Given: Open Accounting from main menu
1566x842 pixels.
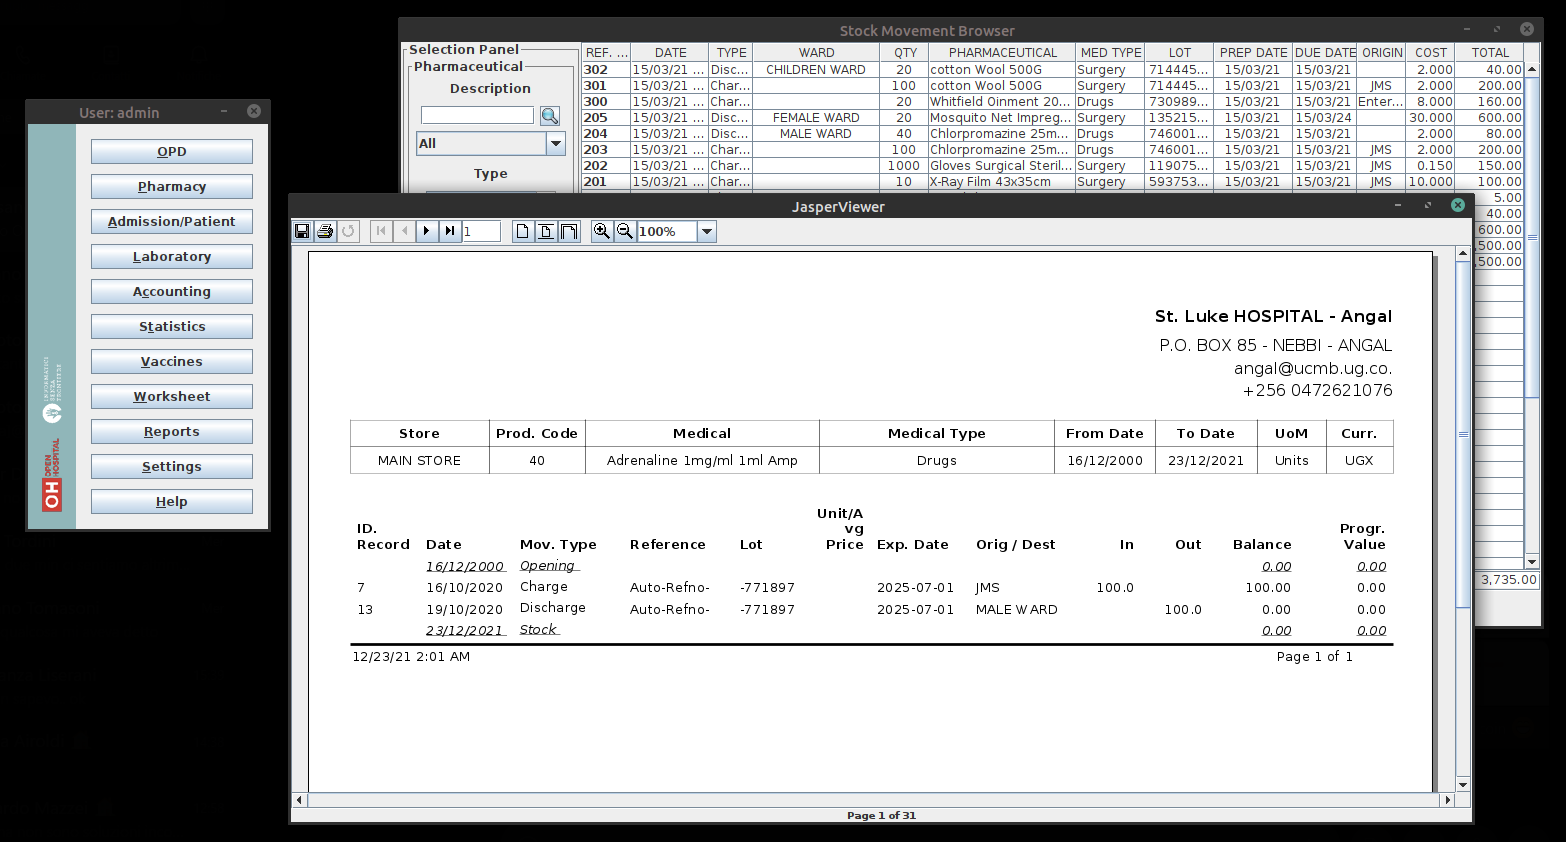Looking at the screenshot, I should pos(172,292).
